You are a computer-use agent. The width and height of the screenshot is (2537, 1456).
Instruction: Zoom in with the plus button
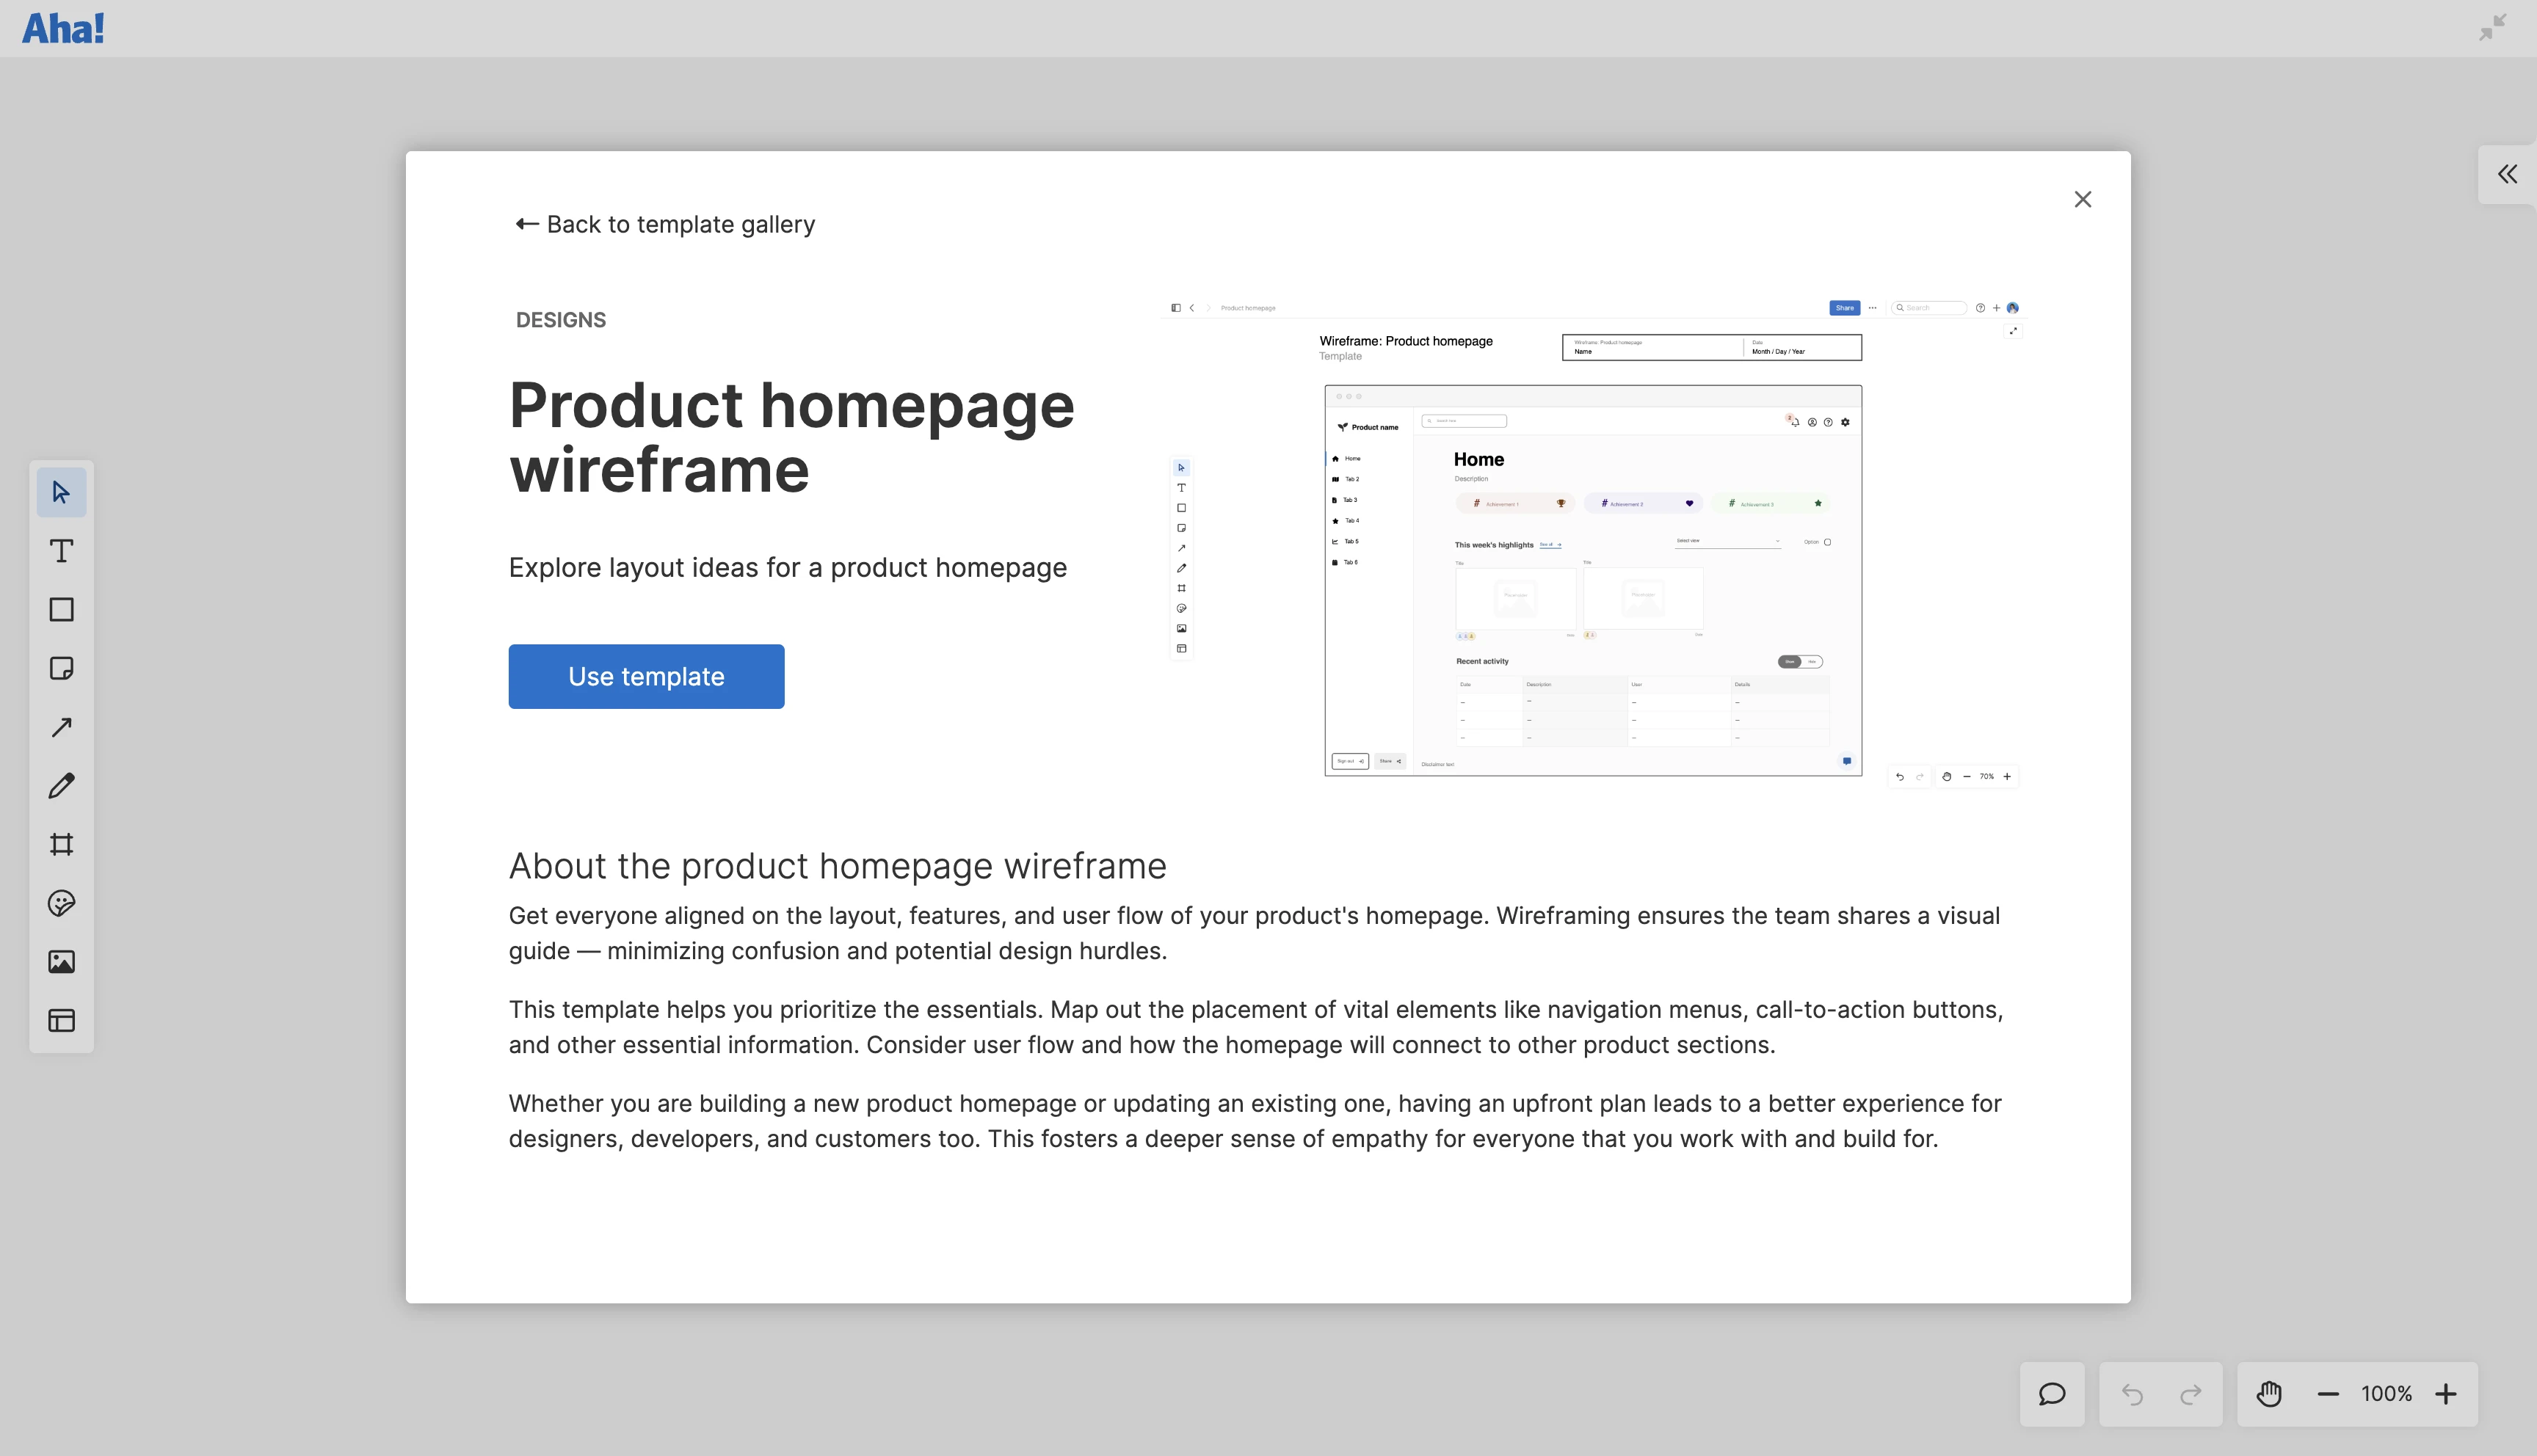point(2446,1394)
